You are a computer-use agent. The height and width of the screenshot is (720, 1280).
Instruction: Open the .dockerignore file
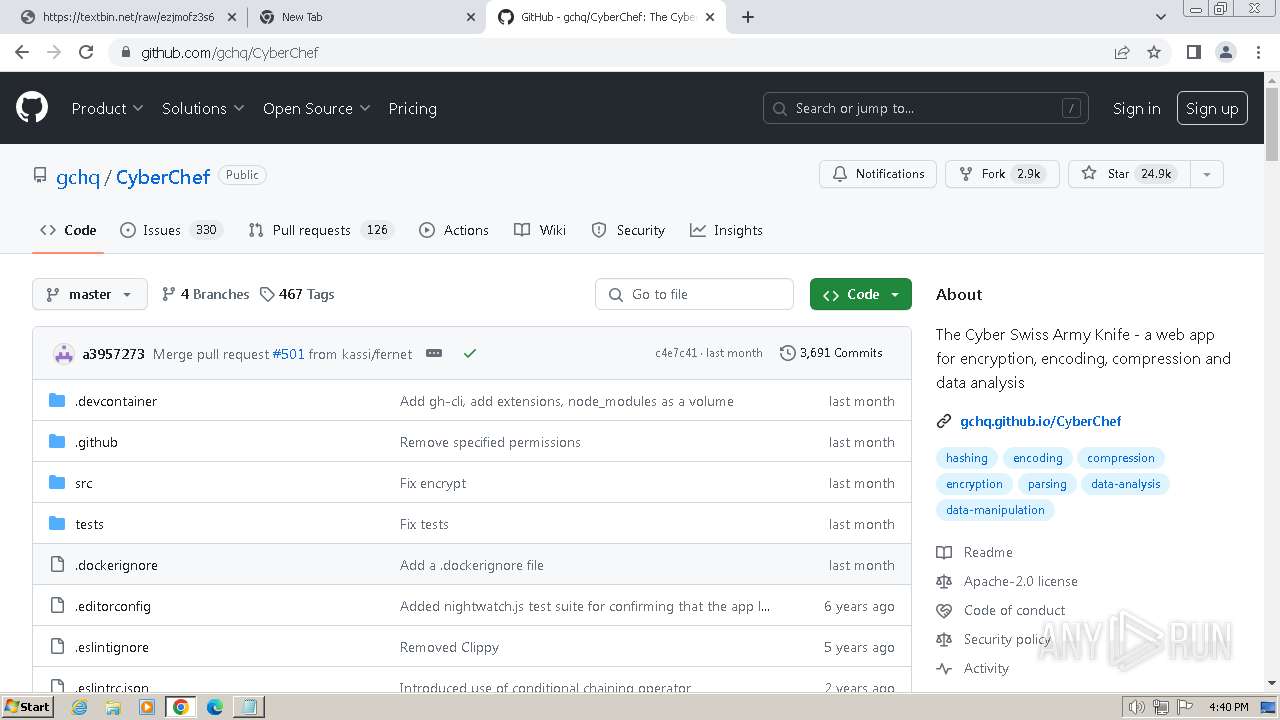tap(116, 565)
